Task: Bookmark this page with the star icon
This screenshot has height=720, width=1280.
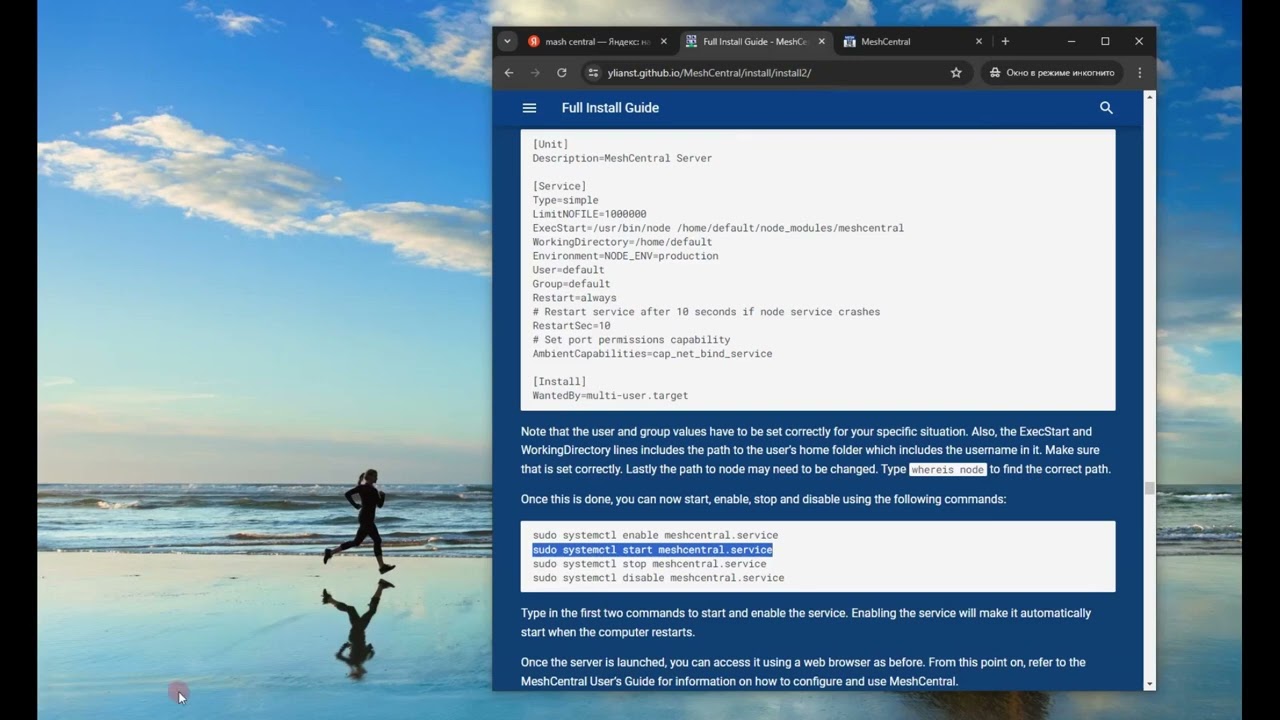Action: pyautogui.click(x=956, y=73)
